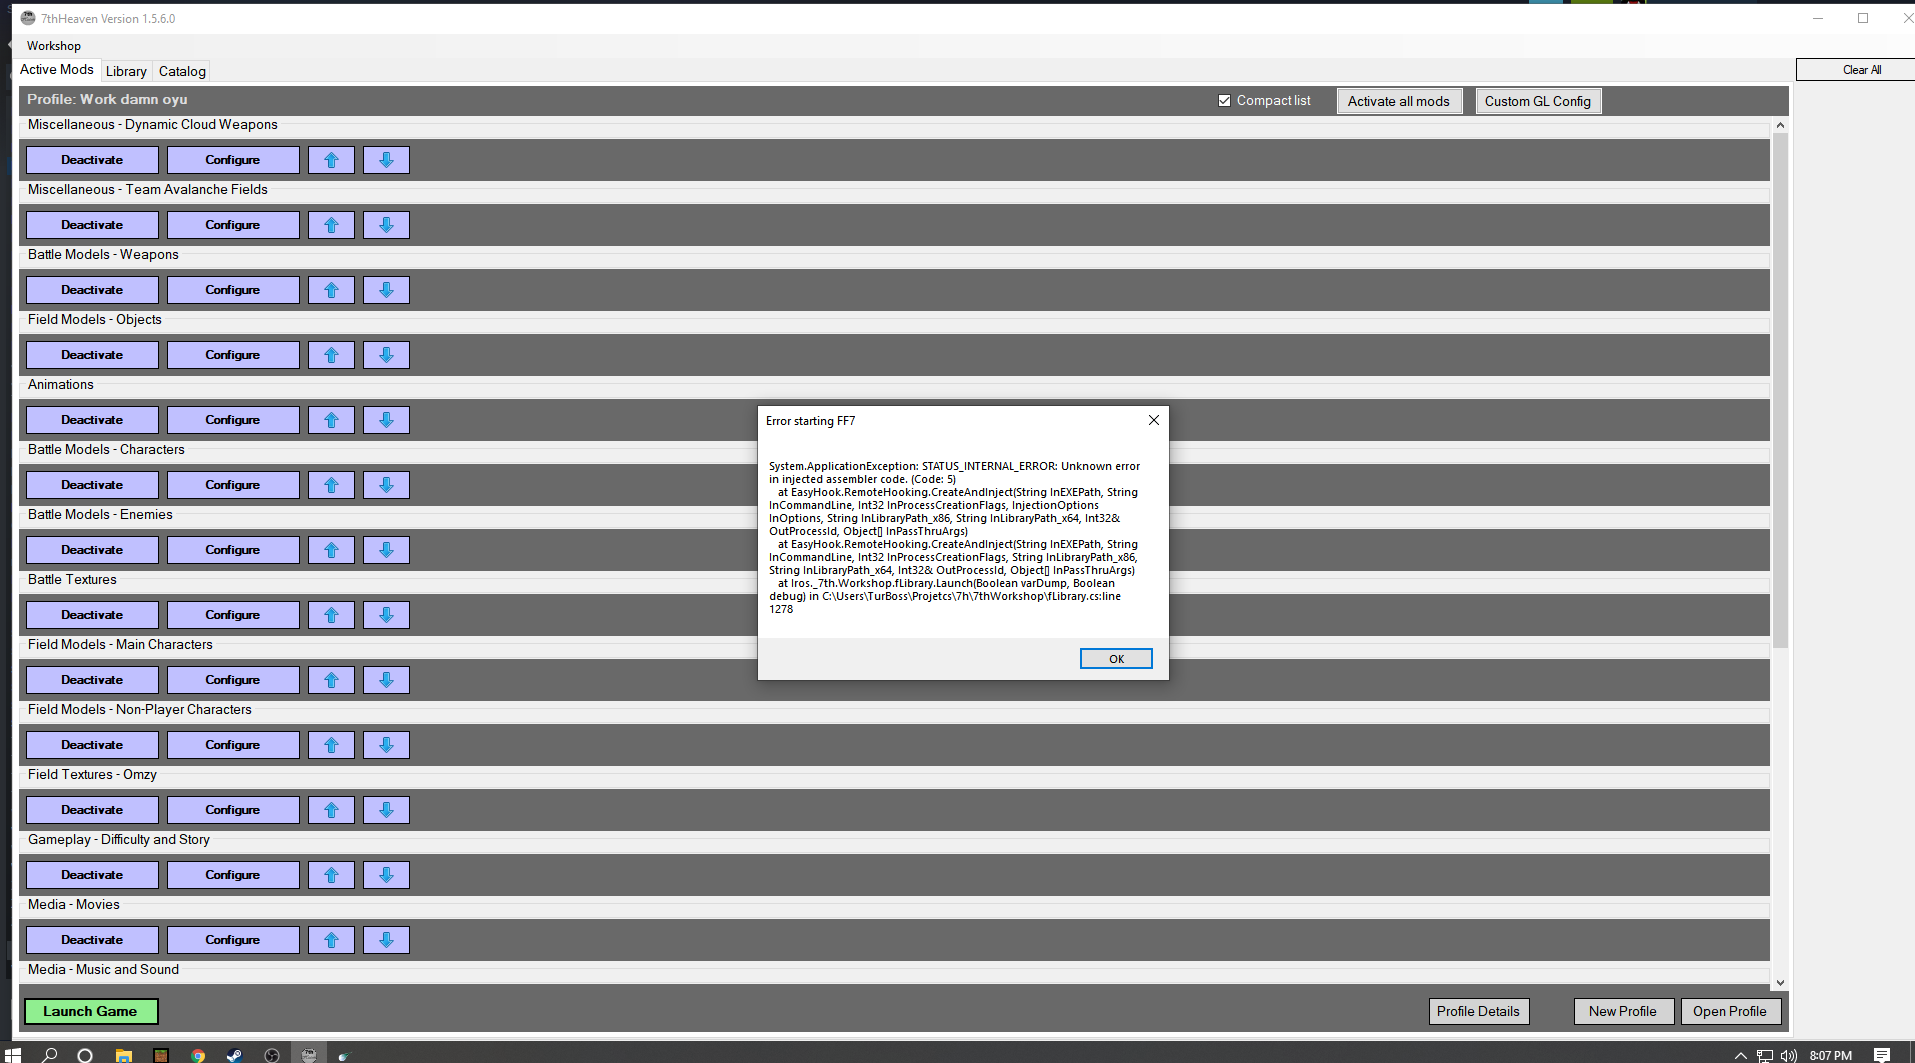Deactivate Battle Models - Enemies mod
Image resolution: width=1915 pixels, height=1063 pixels.
(92, 550)
